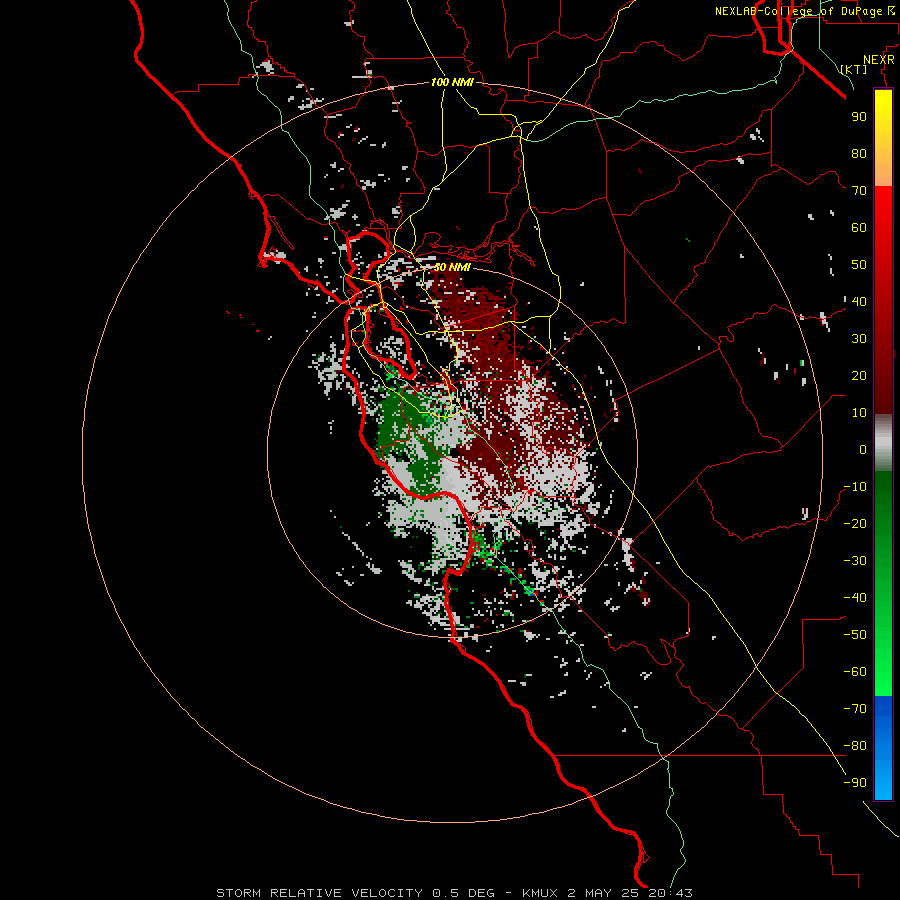Click the 100 NMI range ring label
Viewport: 900px width, 900px height.
pyautogui.click(x=452, y=82)
